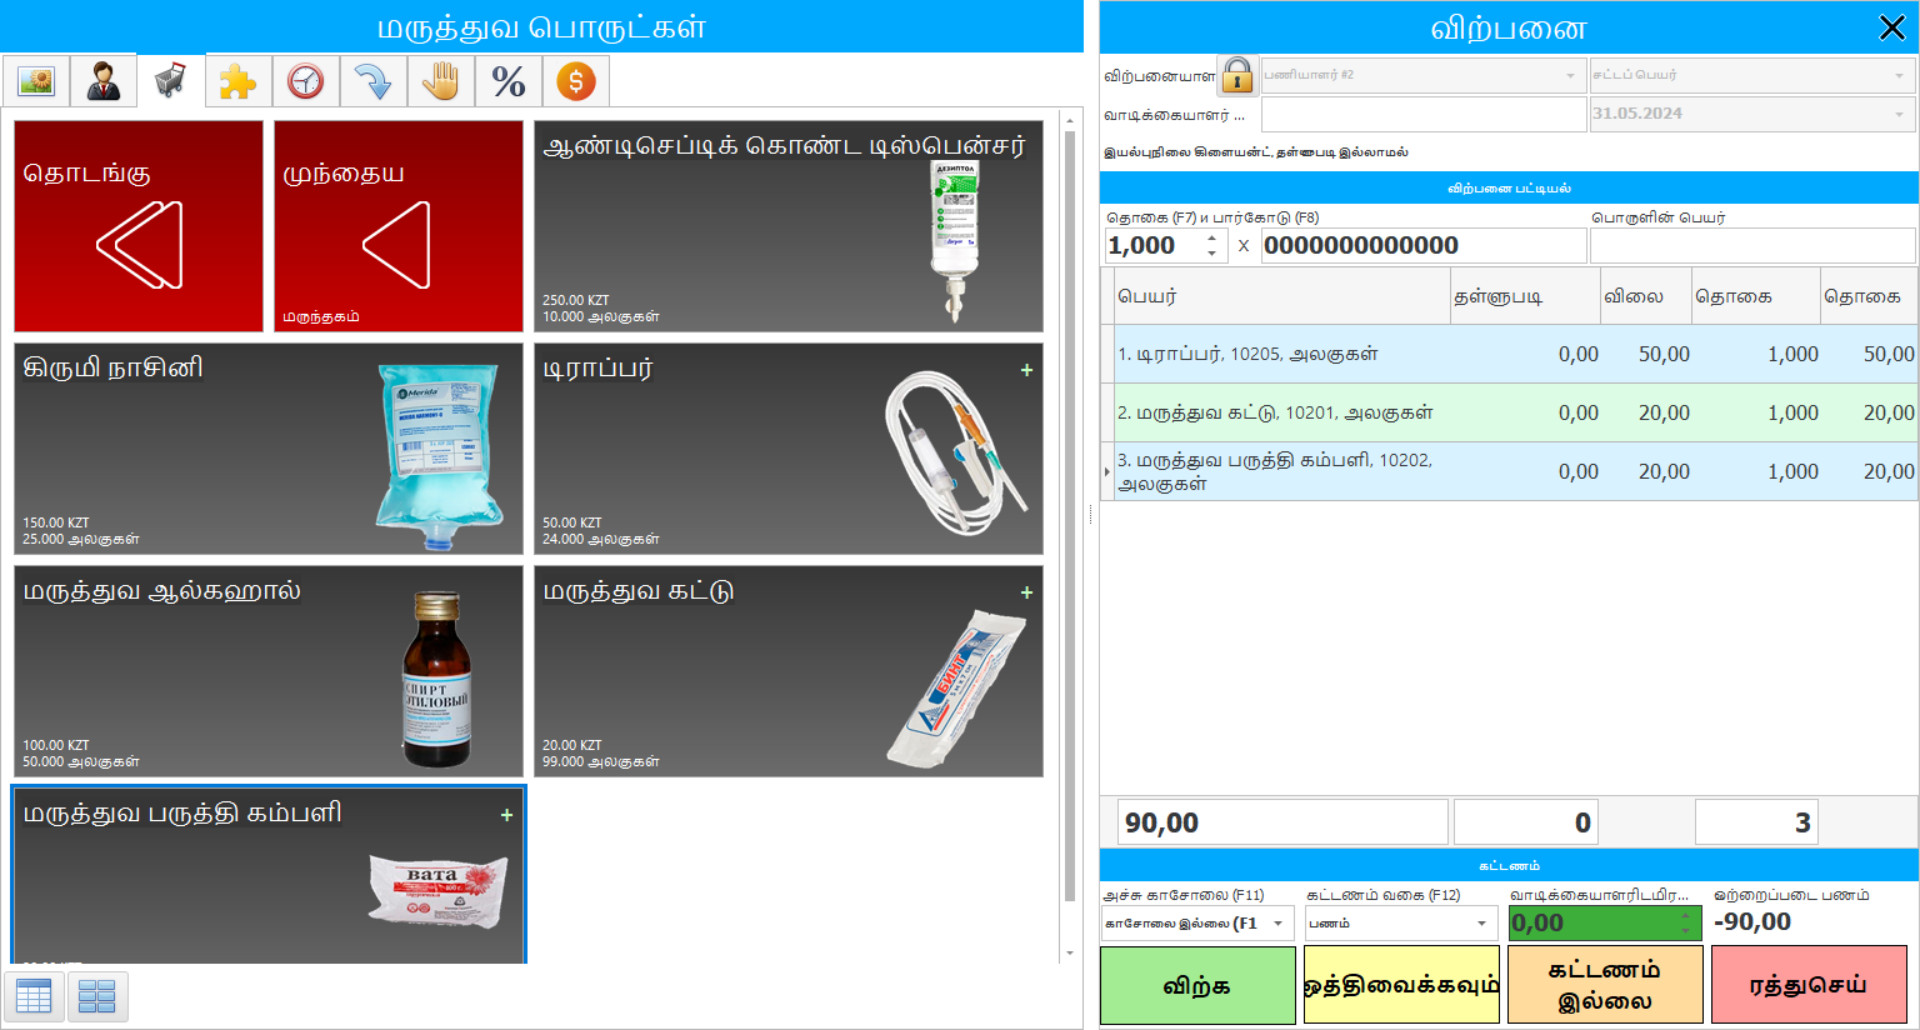This screenshot has width=1920, height=1030.
Task: Expand the date dropdown showing 31.05.2024
Action: coord(1898,114)
